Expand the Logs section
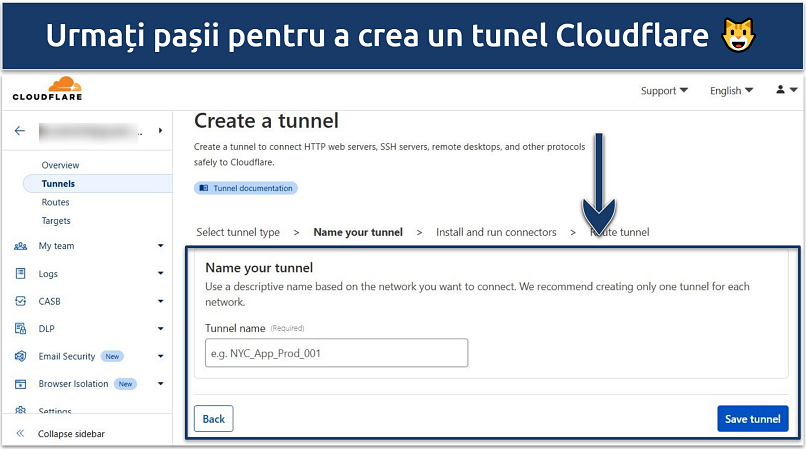 (160, 274)
